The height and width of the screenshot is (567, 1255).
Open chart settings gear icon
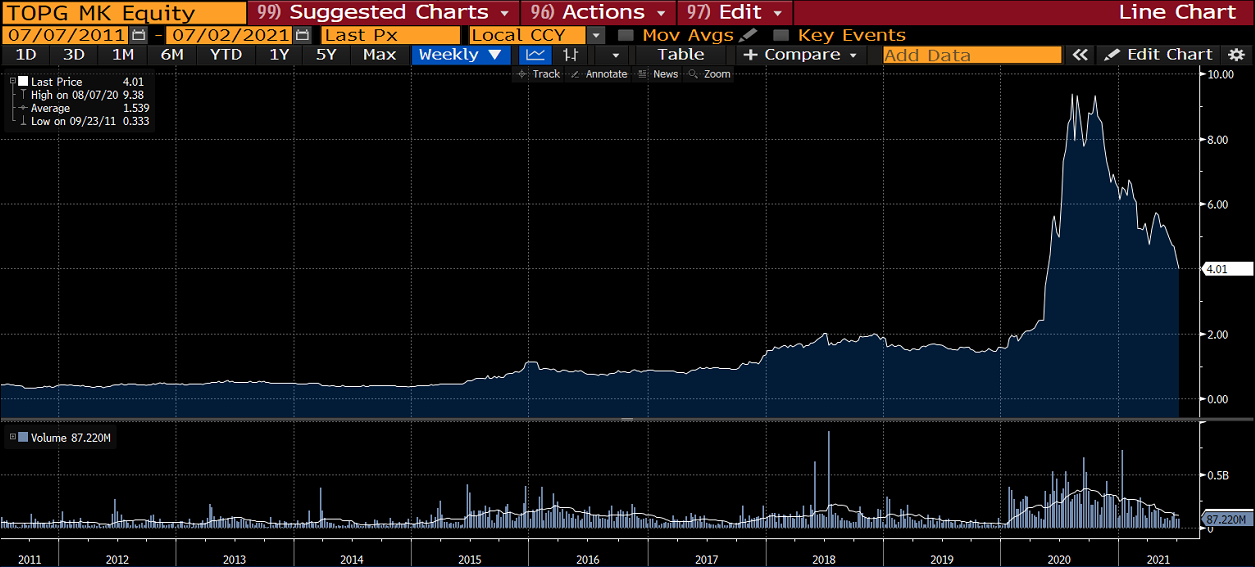pyautogui.click(x=1237, y=55)
